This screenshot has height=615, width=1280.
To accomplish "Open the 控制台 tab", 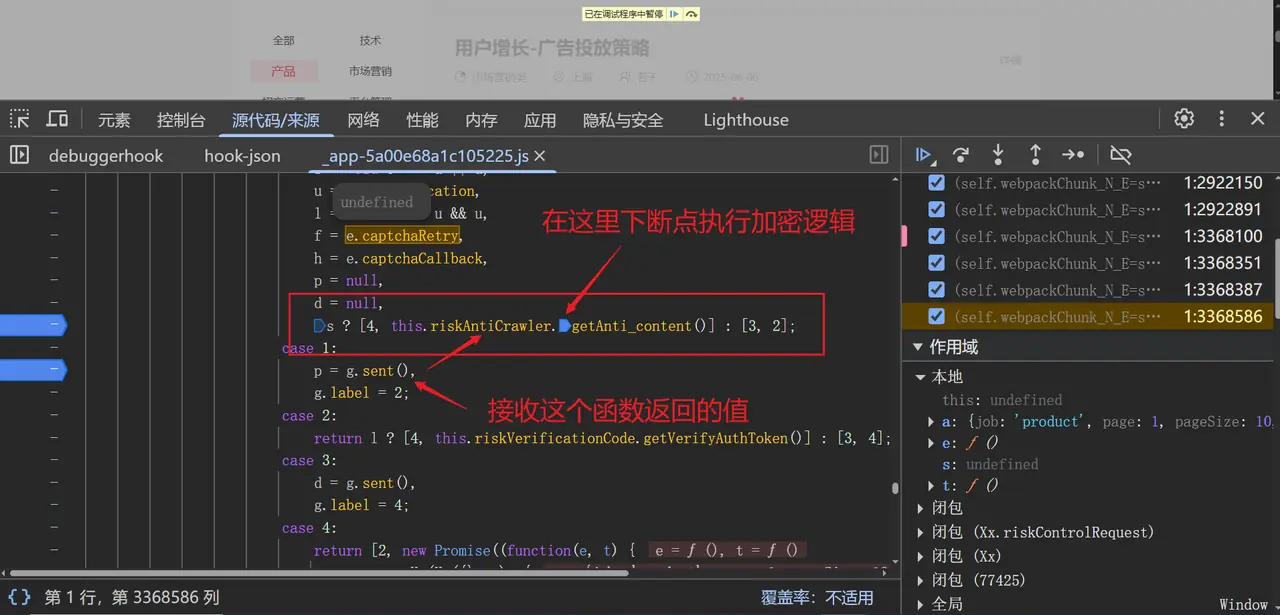I will (181, 120).
